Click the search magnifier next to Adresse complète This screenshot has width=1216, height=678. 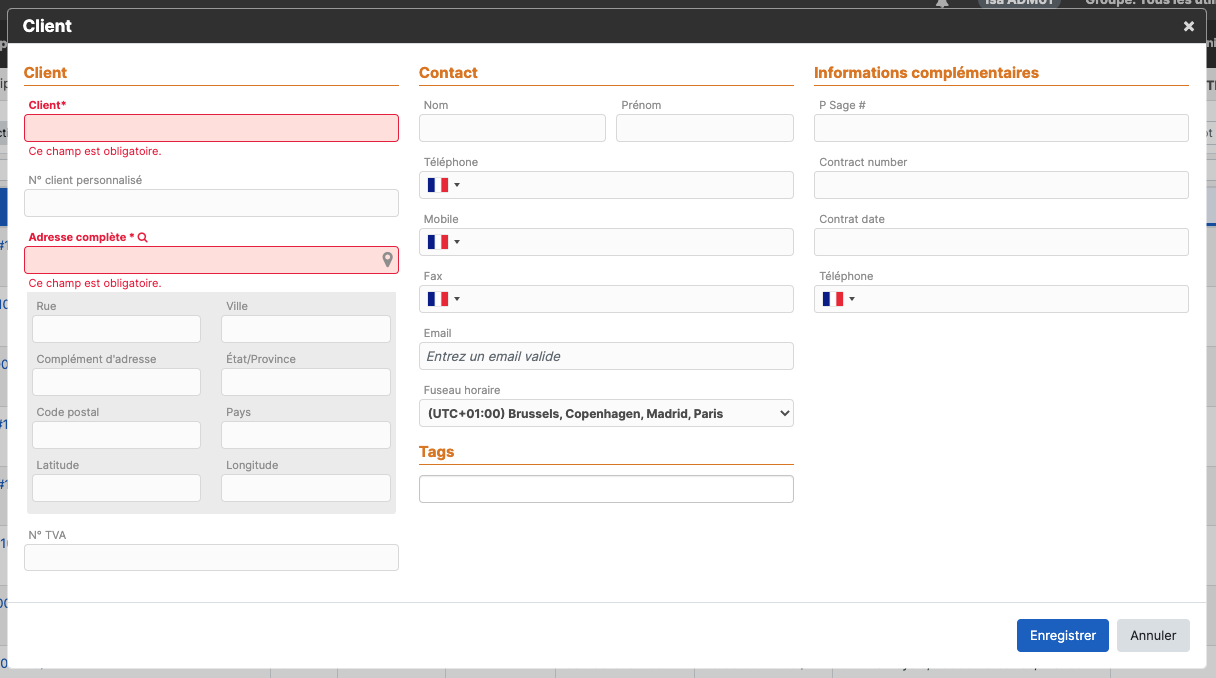143,238
